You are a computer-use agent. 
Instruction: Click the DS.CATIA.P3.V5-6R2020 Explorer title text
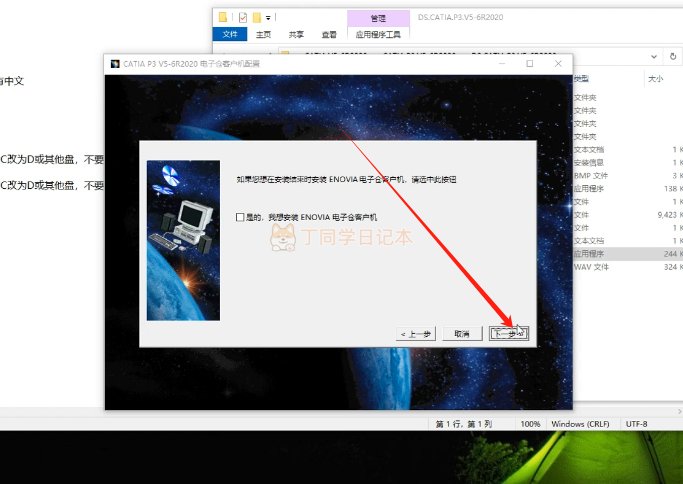460,17
